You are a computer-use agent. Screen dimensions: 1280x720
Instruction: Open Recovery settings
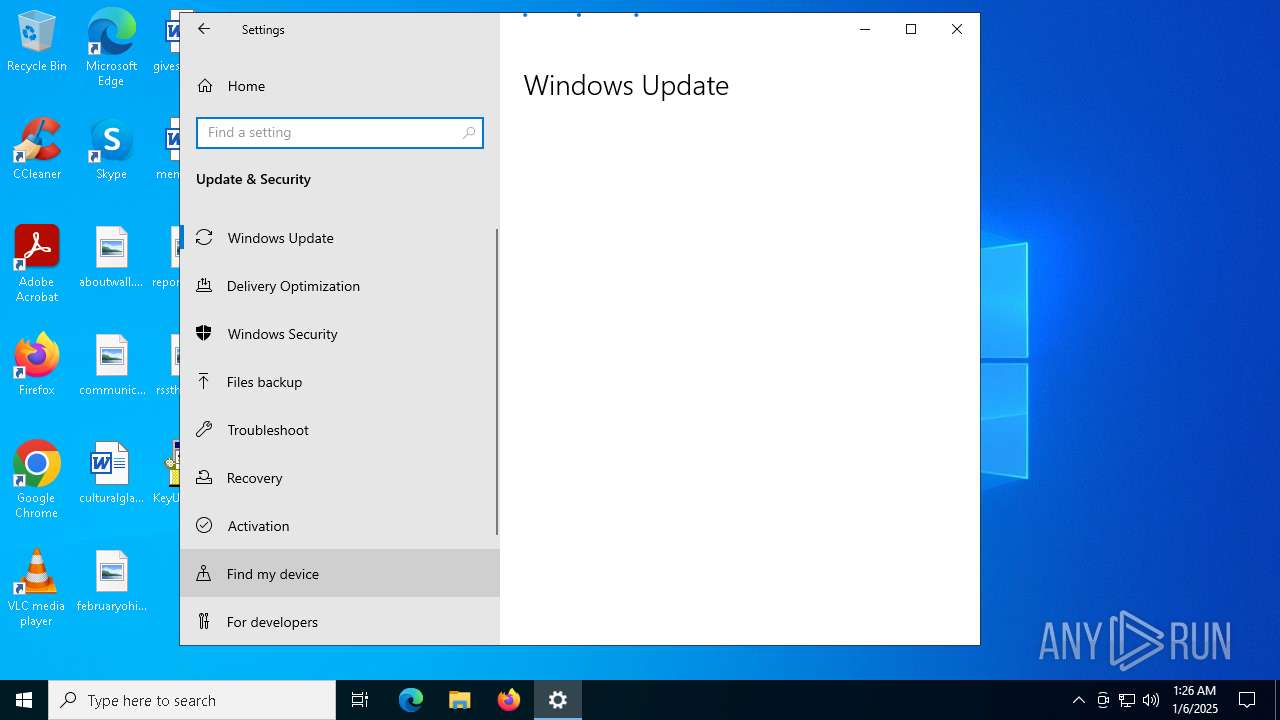(x=338, y=478)
